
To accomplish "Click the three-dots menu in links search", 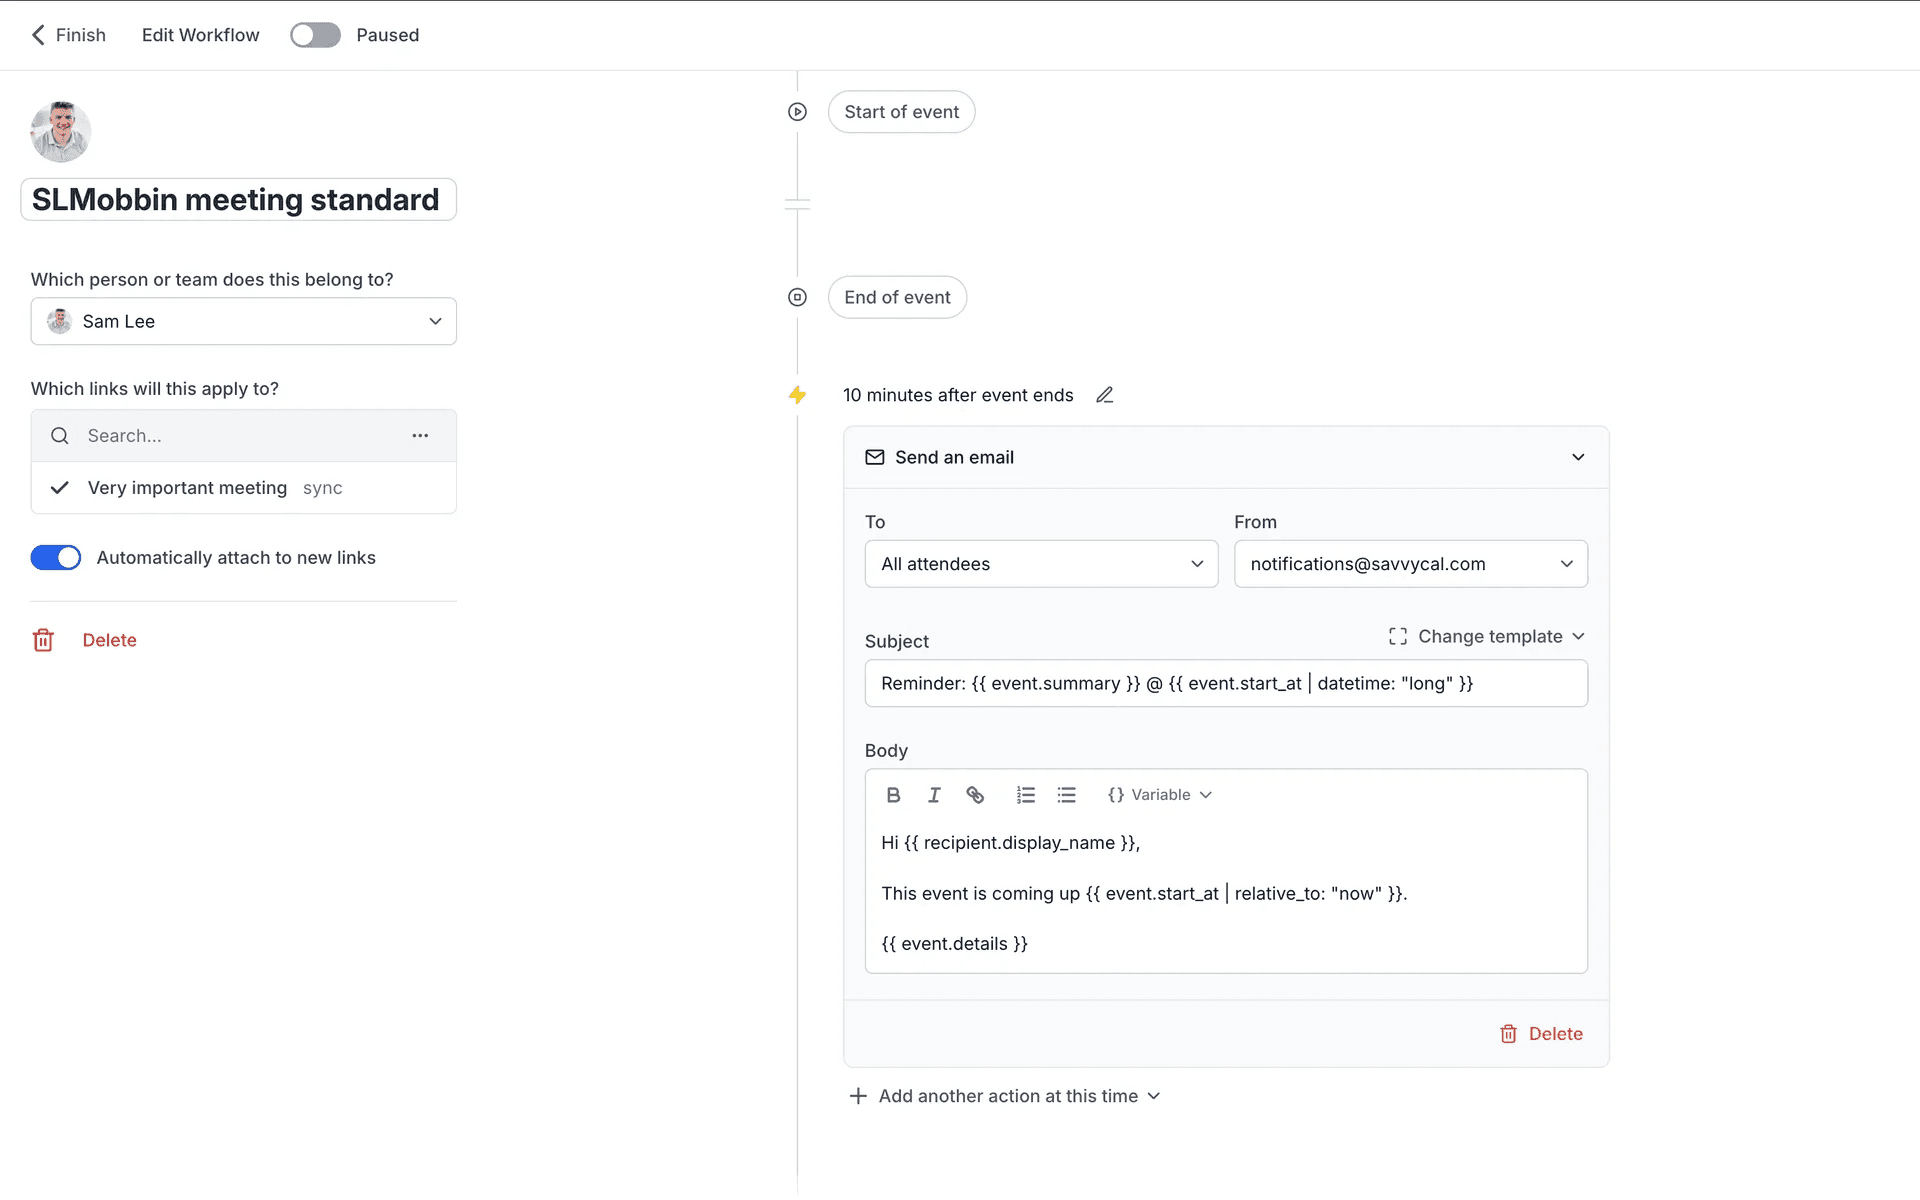I will [420, 436].
